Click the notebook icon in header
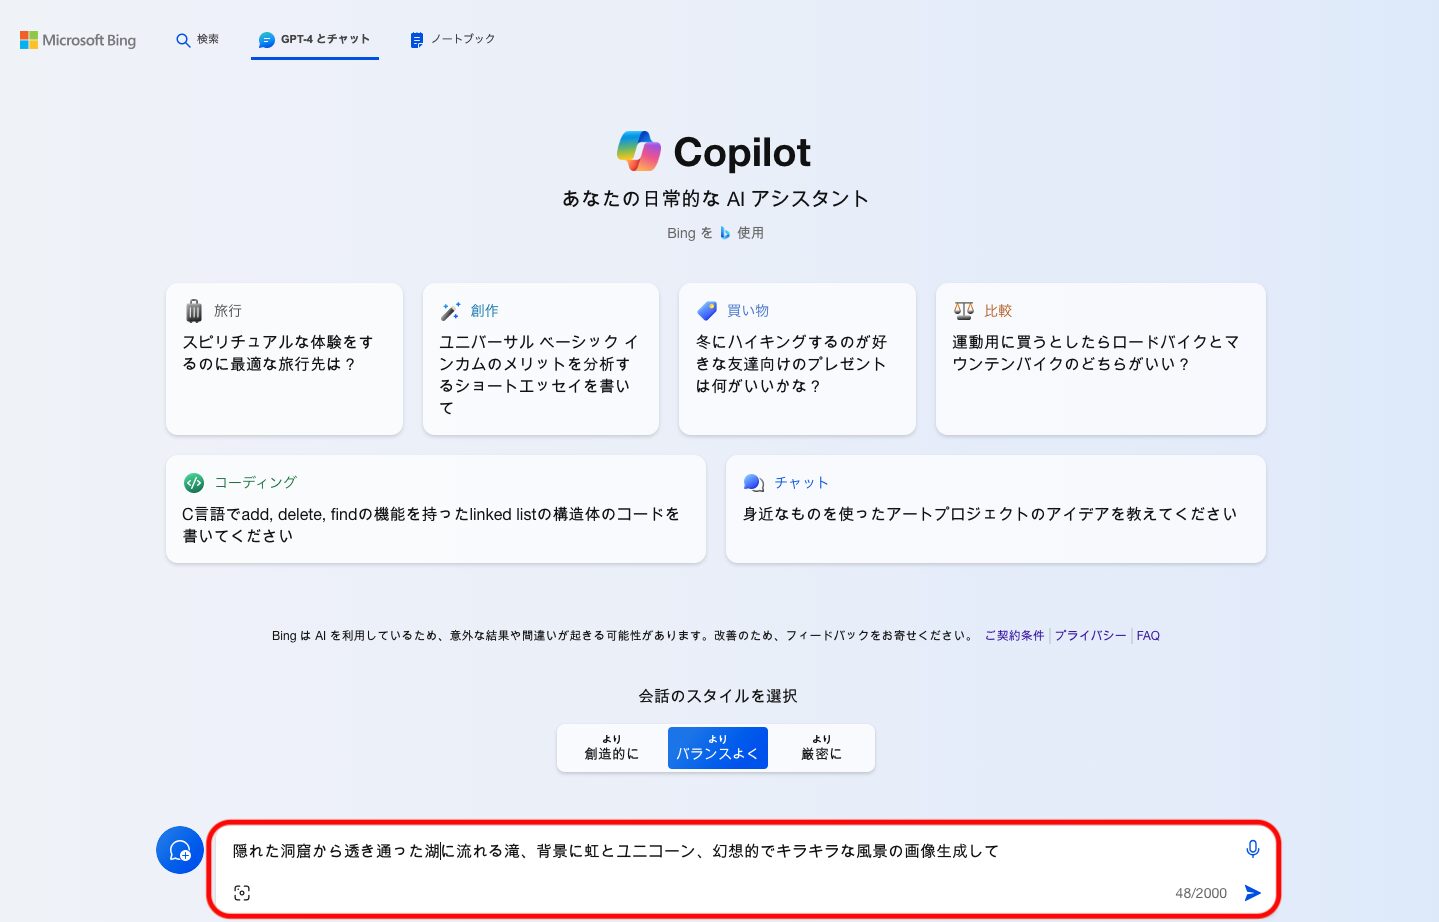The height and width of the screenshot is (922, 1439). coord(417,40)
